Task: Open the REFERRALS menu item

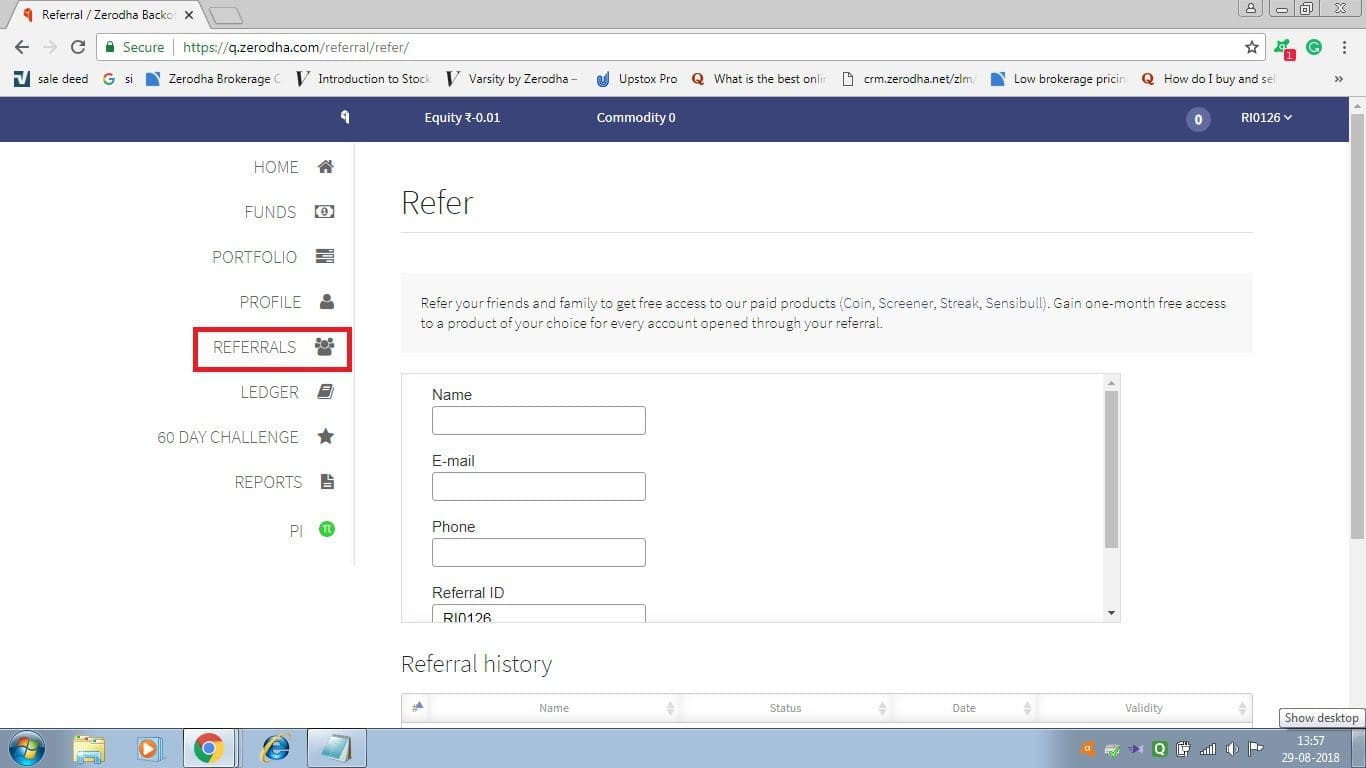Action: point(272,348)
